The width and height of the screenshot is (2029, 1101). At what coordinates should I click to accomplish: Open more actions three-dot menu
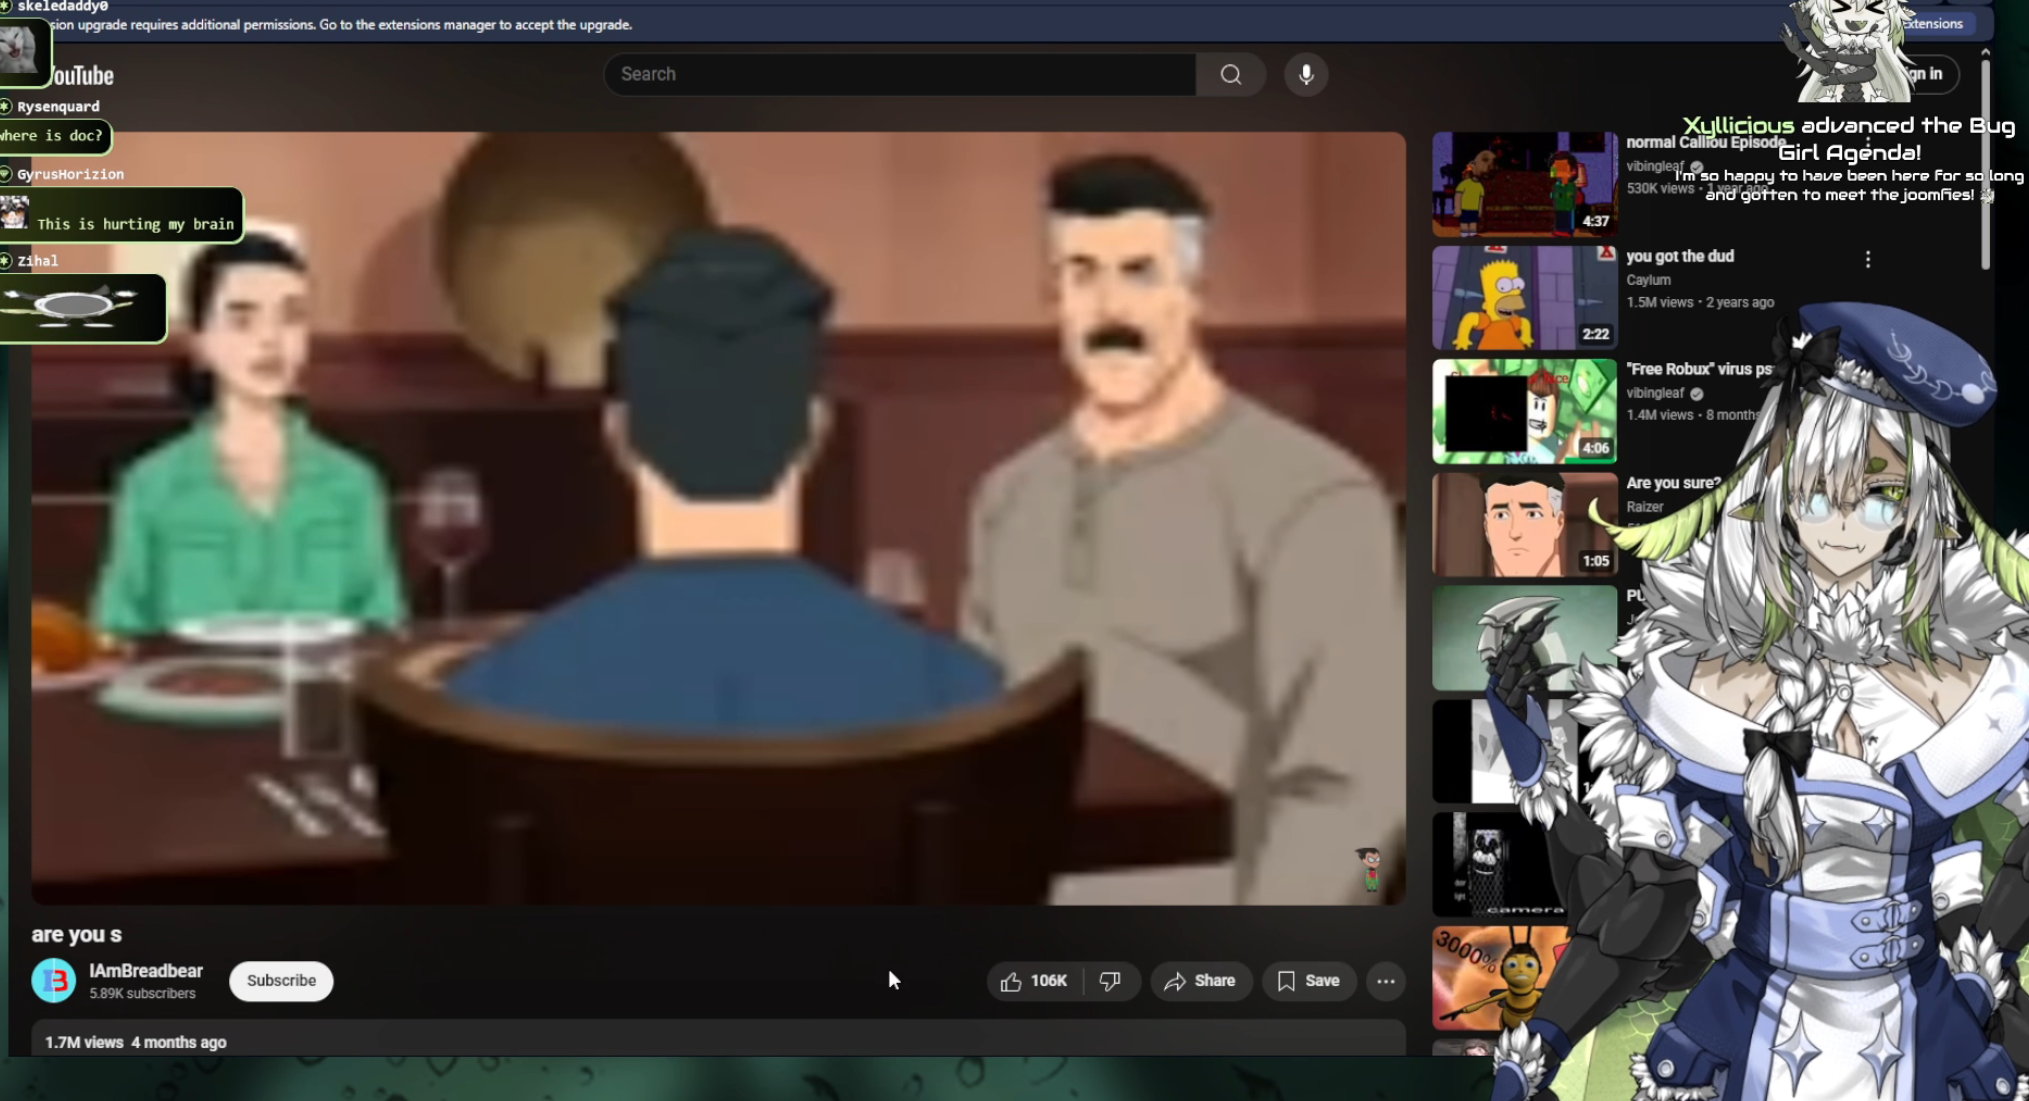[x=1385, y=981]
